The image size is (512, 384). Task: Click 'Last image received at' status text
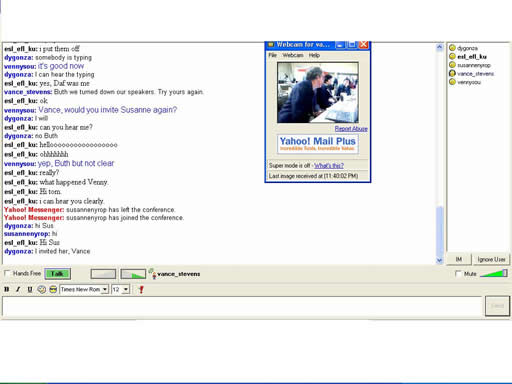point(313,176)
